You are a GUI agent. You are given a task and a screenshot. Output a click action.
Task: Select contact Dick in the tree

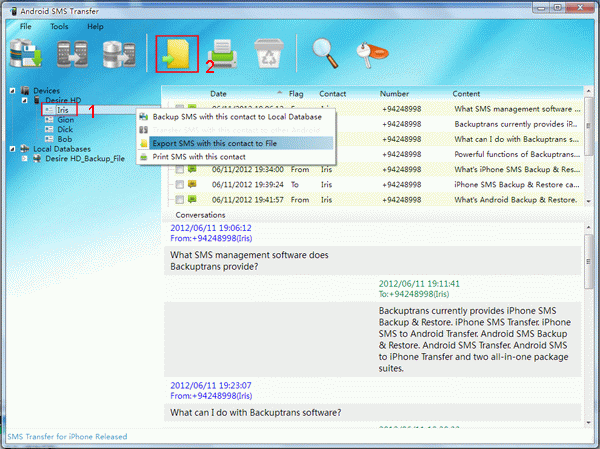(65, 129)
